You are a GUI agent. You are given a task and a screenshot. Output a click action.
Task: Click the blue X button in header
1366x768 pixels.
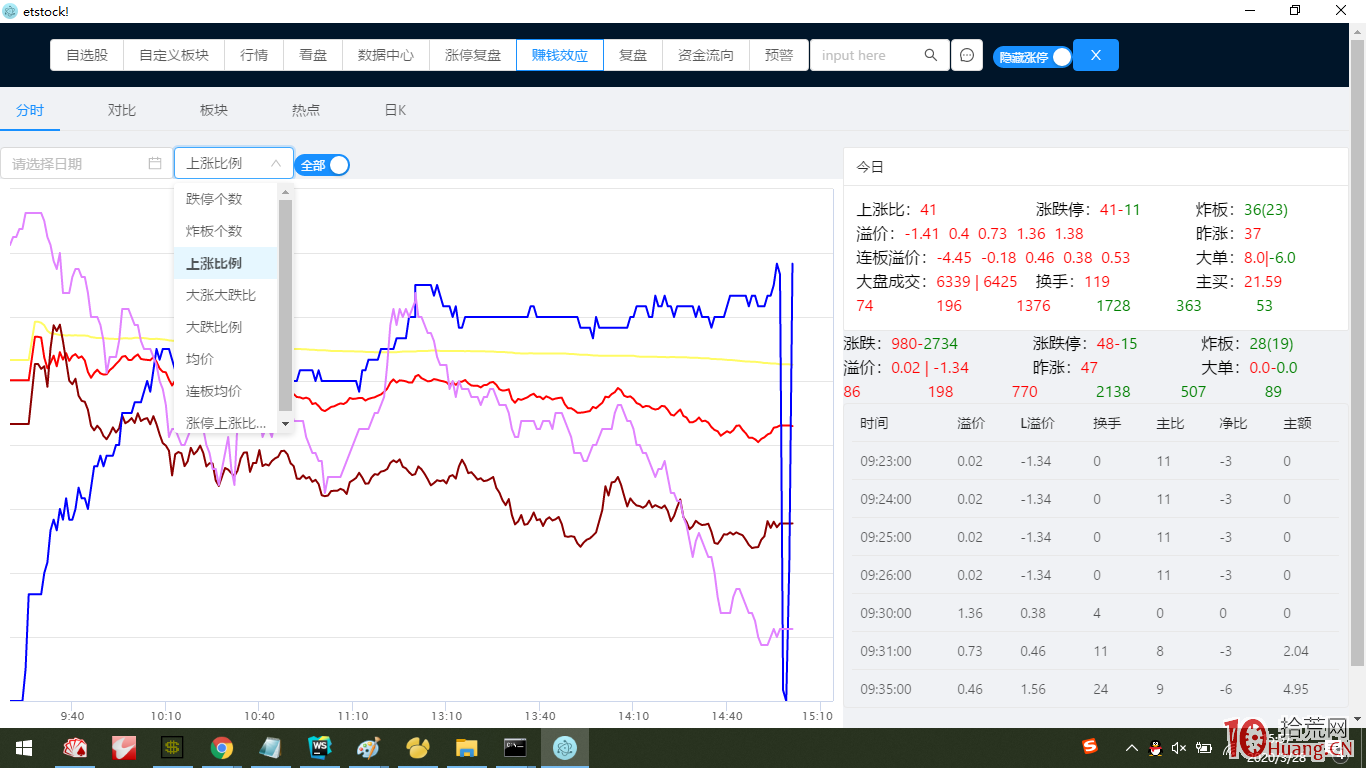click(1096, 55)
